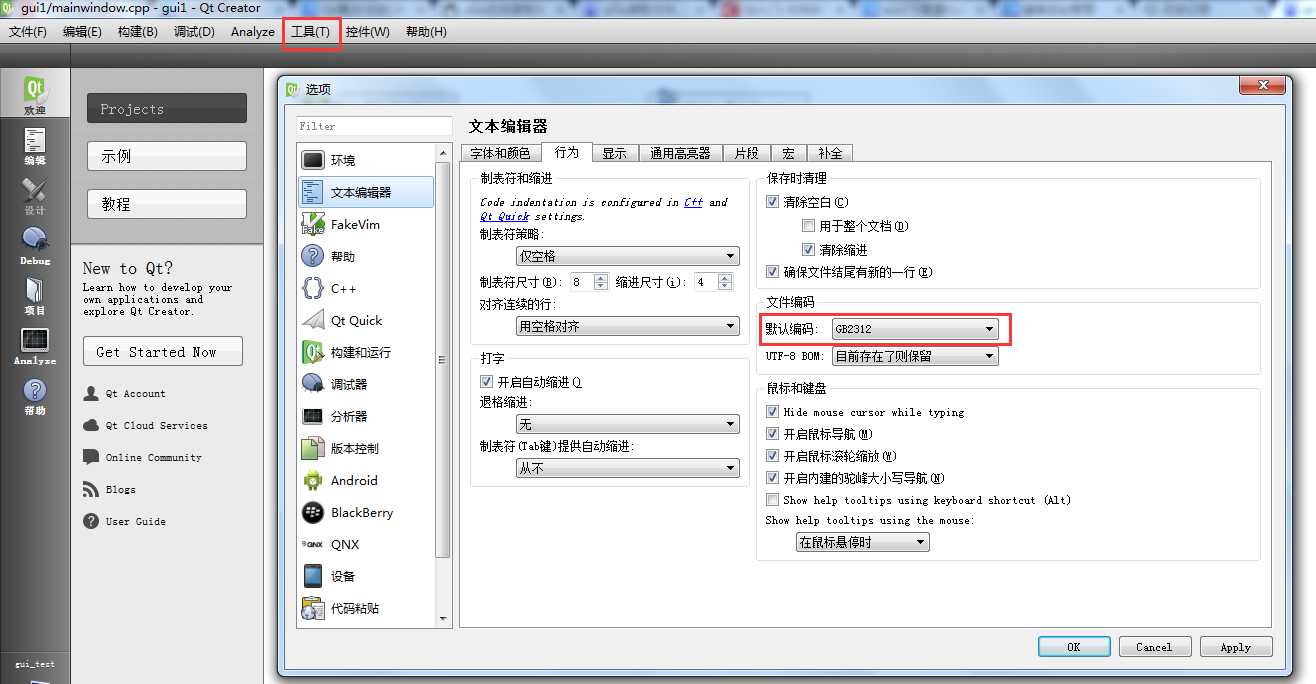Open 文件(F) menu
The width and height of the screenshot is (1316, 684).
28,32
